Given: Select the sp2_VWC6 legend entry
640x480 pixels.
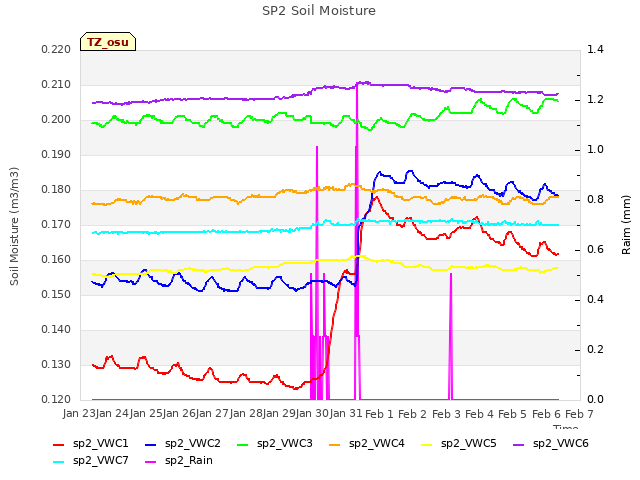Looking at the screenshot, I should [551, 444].
